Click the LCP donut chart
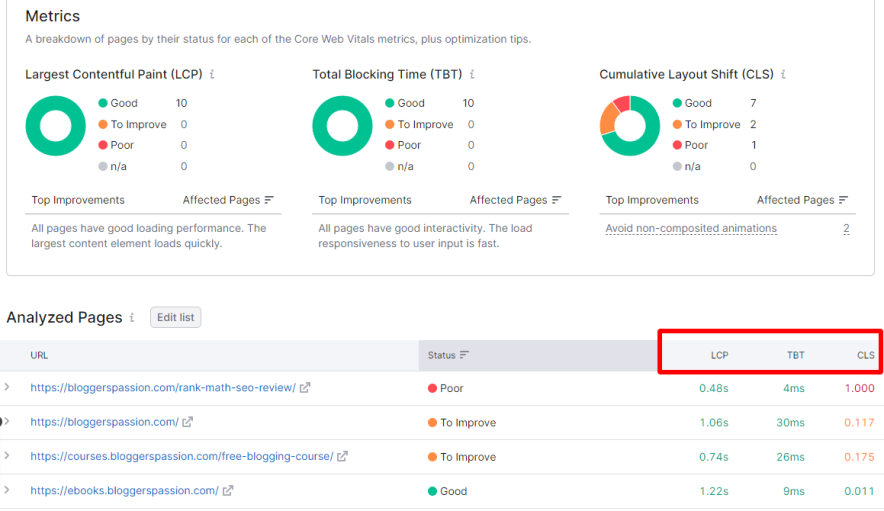The height and width of the screenshot is (511, 884). click(x=56, y=126)
